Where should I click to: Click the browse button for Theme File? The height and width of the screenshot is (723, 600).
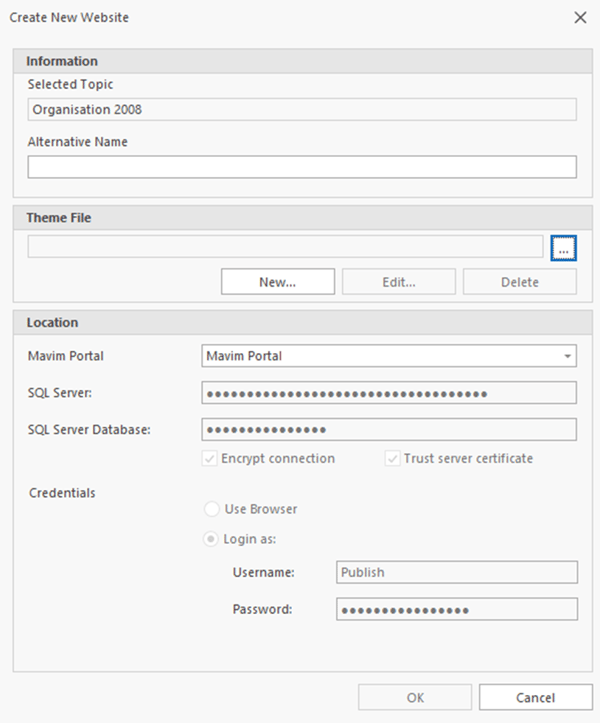tap(564, 247)
